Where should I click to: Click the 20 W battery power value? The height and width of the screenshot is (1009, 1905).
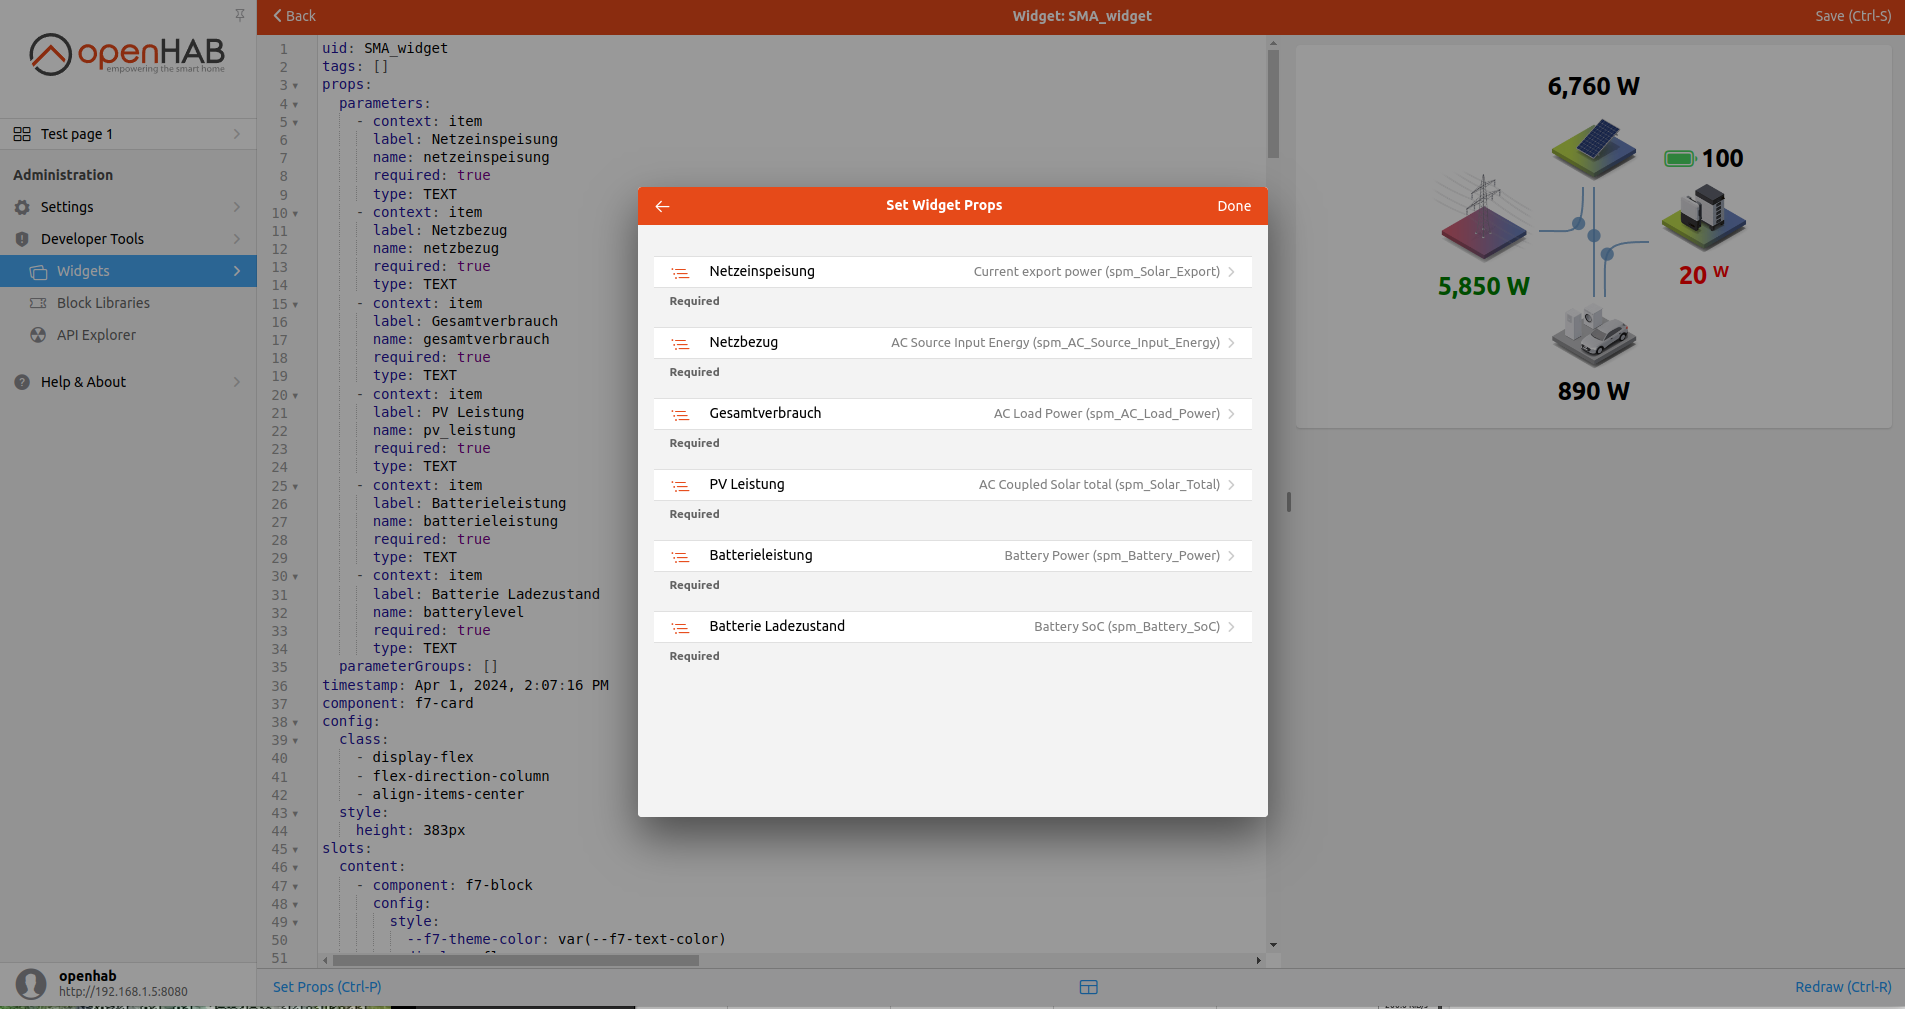(x=1704, y=274)
